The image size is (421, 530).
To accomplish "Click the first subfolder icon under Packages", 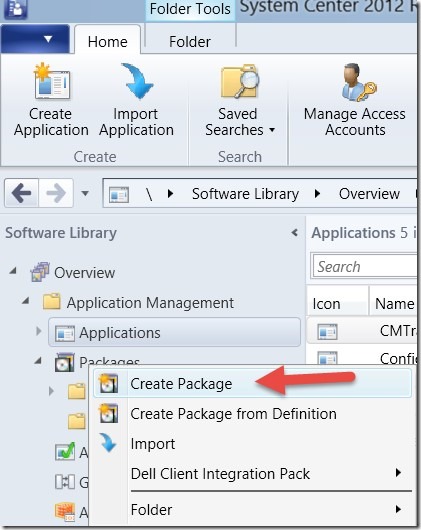I will click(x=76, y=391).
